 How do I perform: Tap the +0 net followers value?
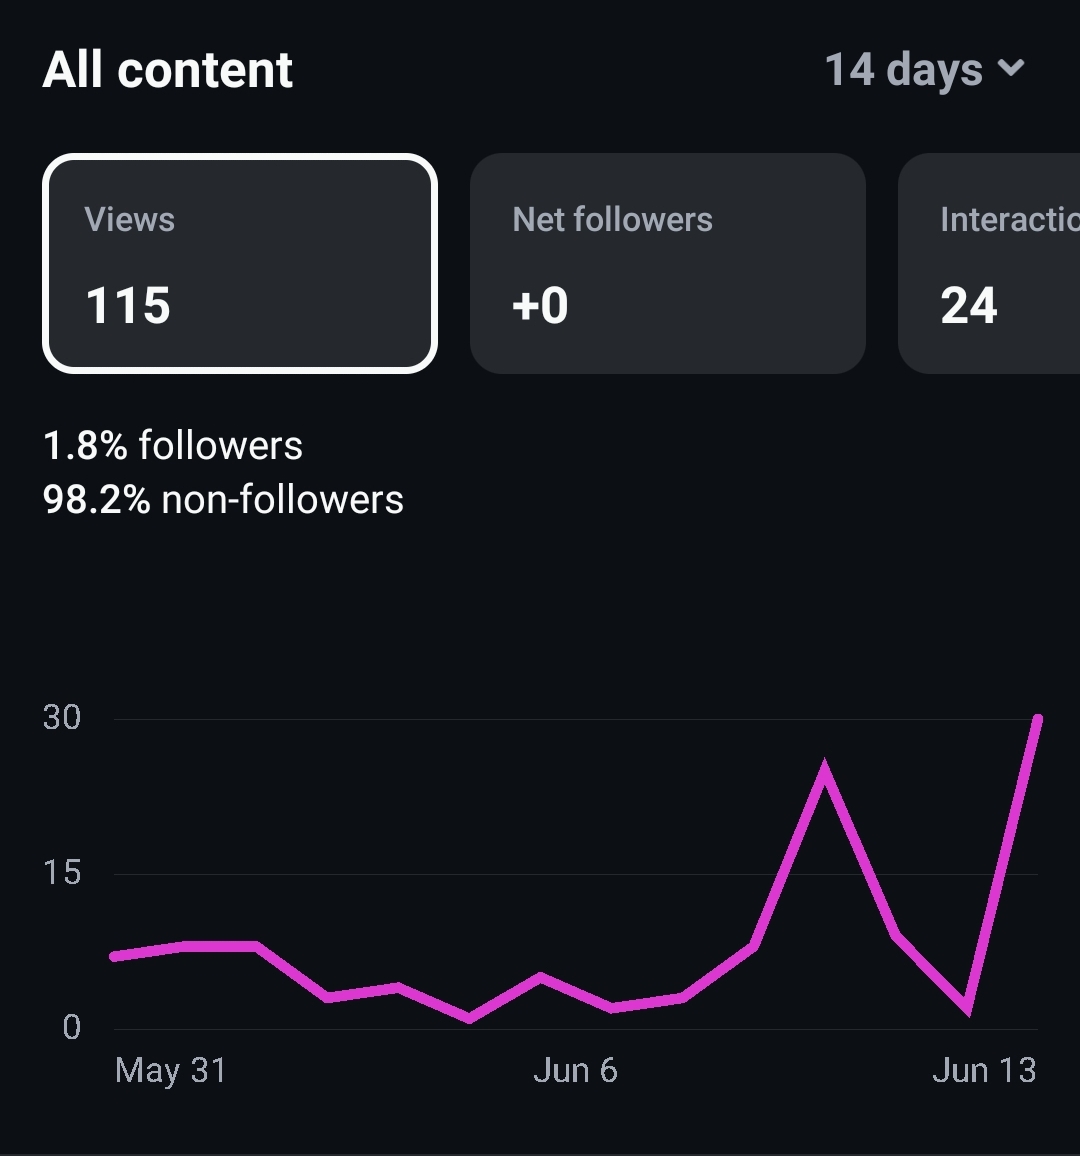pyautogui.click(x=540, y=305)
